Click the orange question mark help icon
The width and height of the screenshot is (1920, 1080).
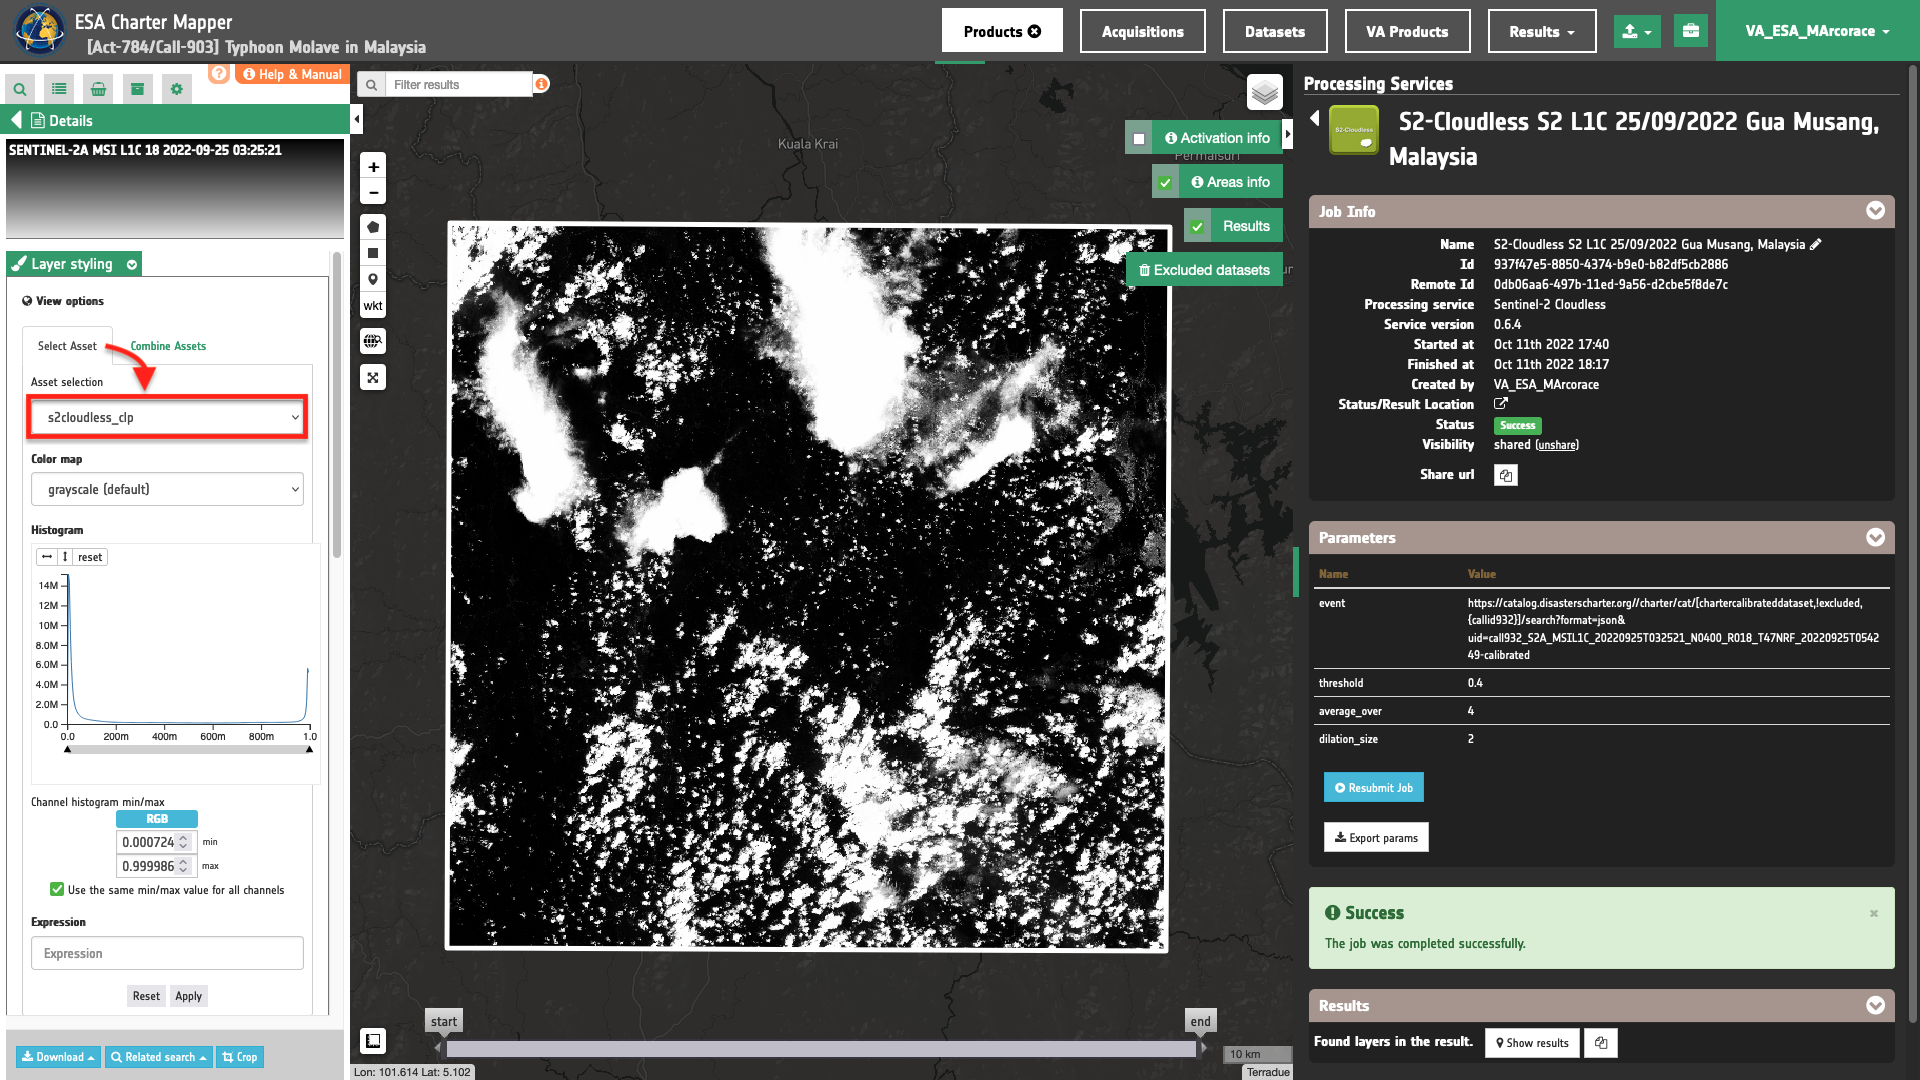click(x=219, y=73)
